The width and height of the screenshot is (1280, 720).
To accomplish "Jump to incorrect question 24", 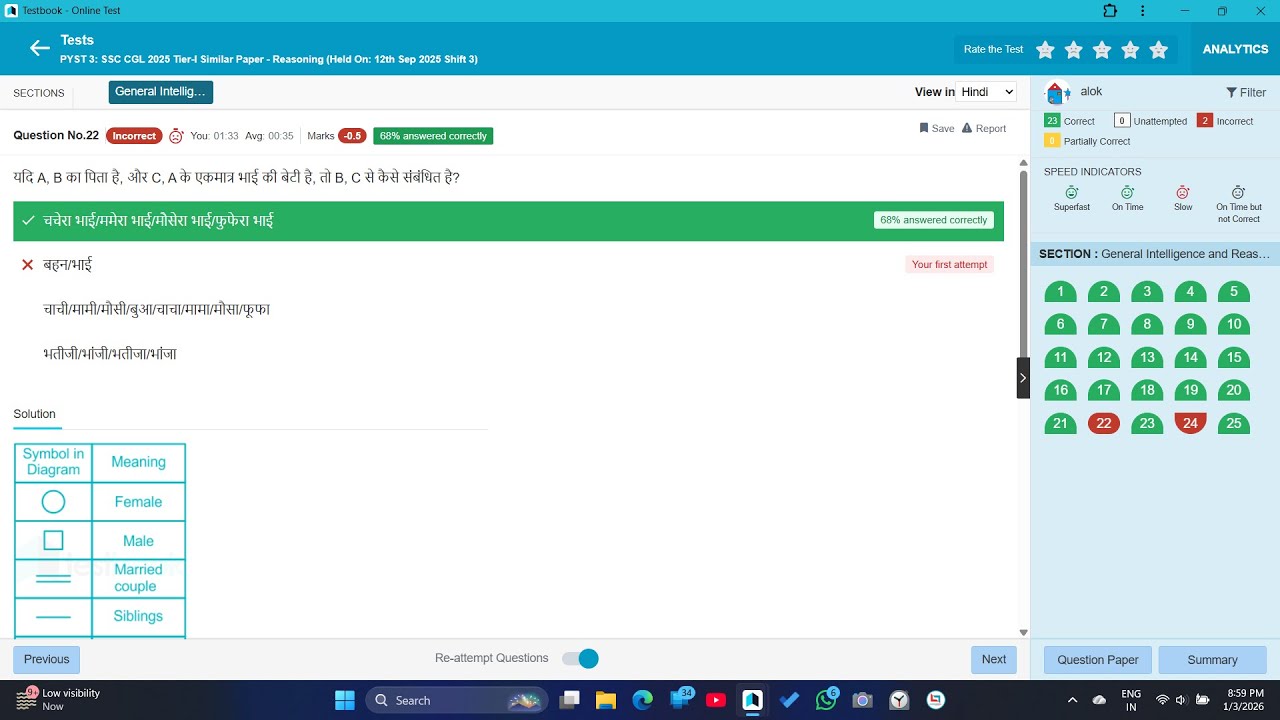I will click(1190, 424).
